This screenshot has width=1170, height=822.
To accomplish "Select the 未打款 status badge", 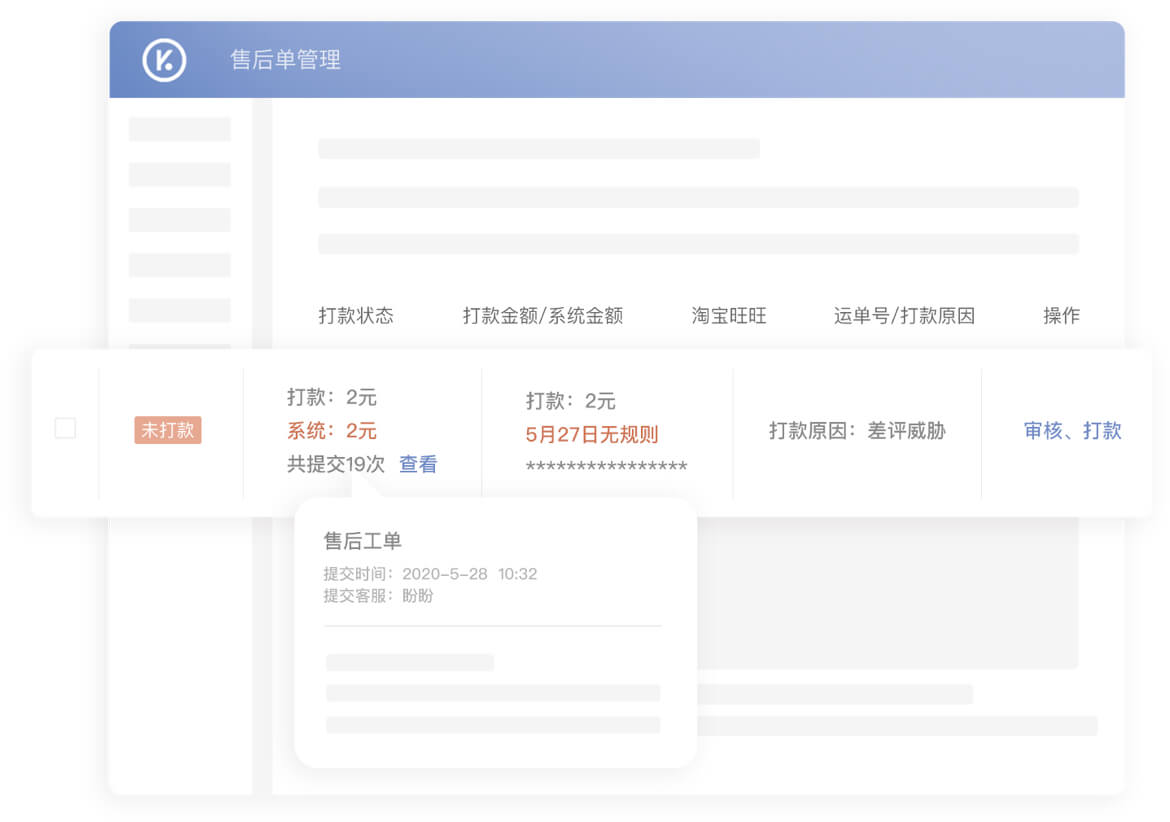I will [x=168, y=431].
